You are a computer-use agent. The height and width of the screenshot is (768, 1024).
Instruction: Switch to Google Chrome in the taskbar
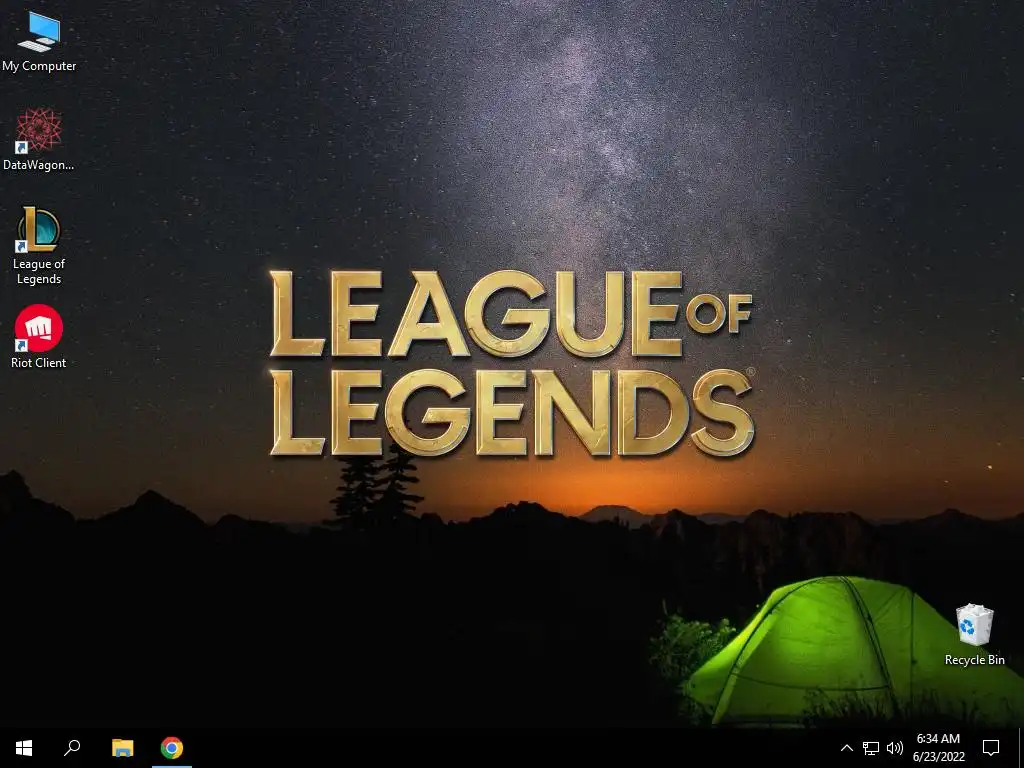tap(172, 748)
